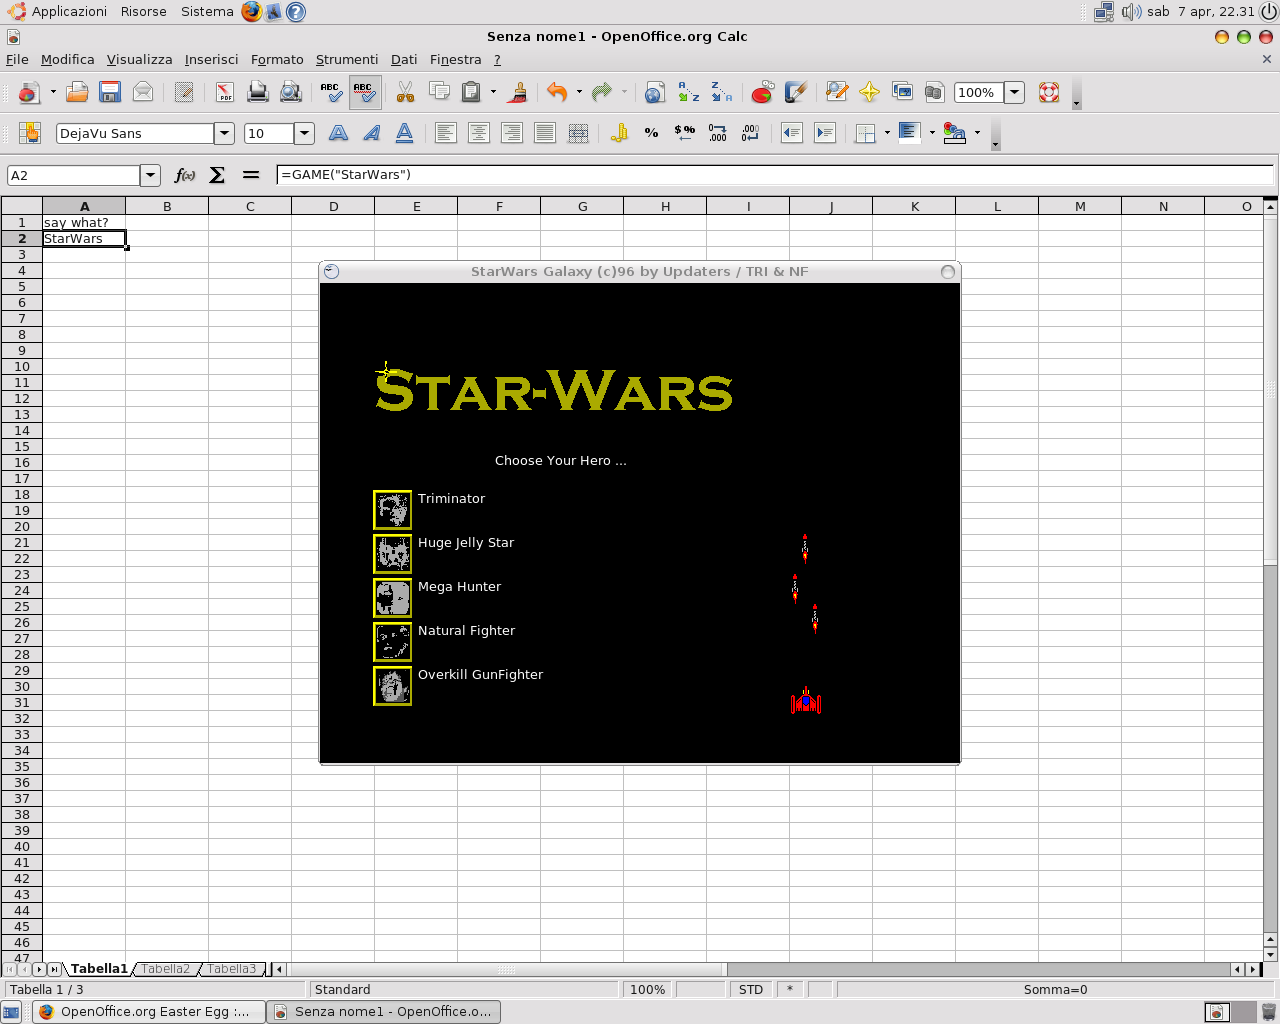Click the formula input line
This screenshot has width=1280, height=1024.
coord(775,175)
